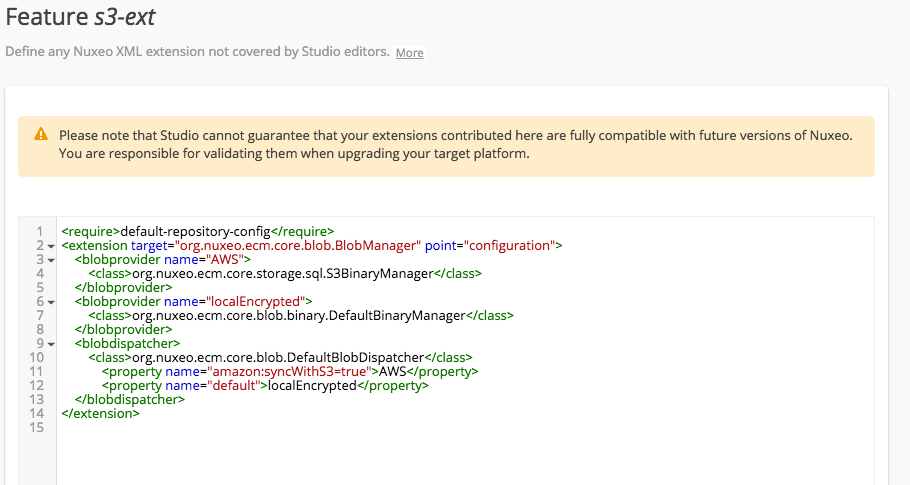Place cursor on empty line 15 in the editor
This screenshot has width=910, height=485.
tap(464, 428)
